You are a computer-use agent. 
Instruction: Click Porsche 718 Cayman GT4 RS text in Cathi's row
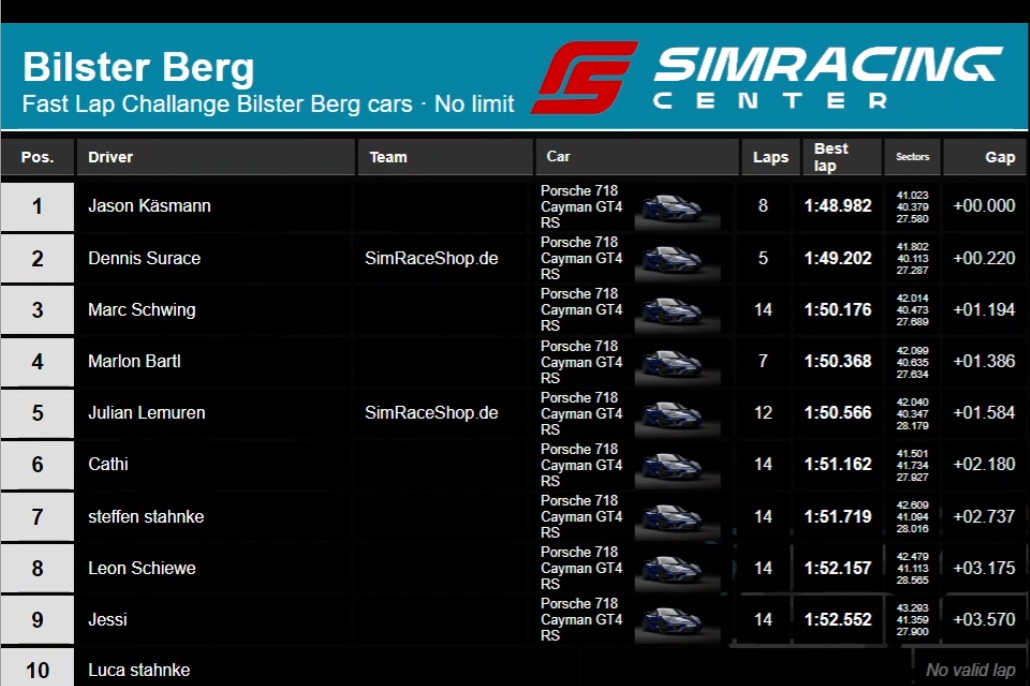click(581, 465)
